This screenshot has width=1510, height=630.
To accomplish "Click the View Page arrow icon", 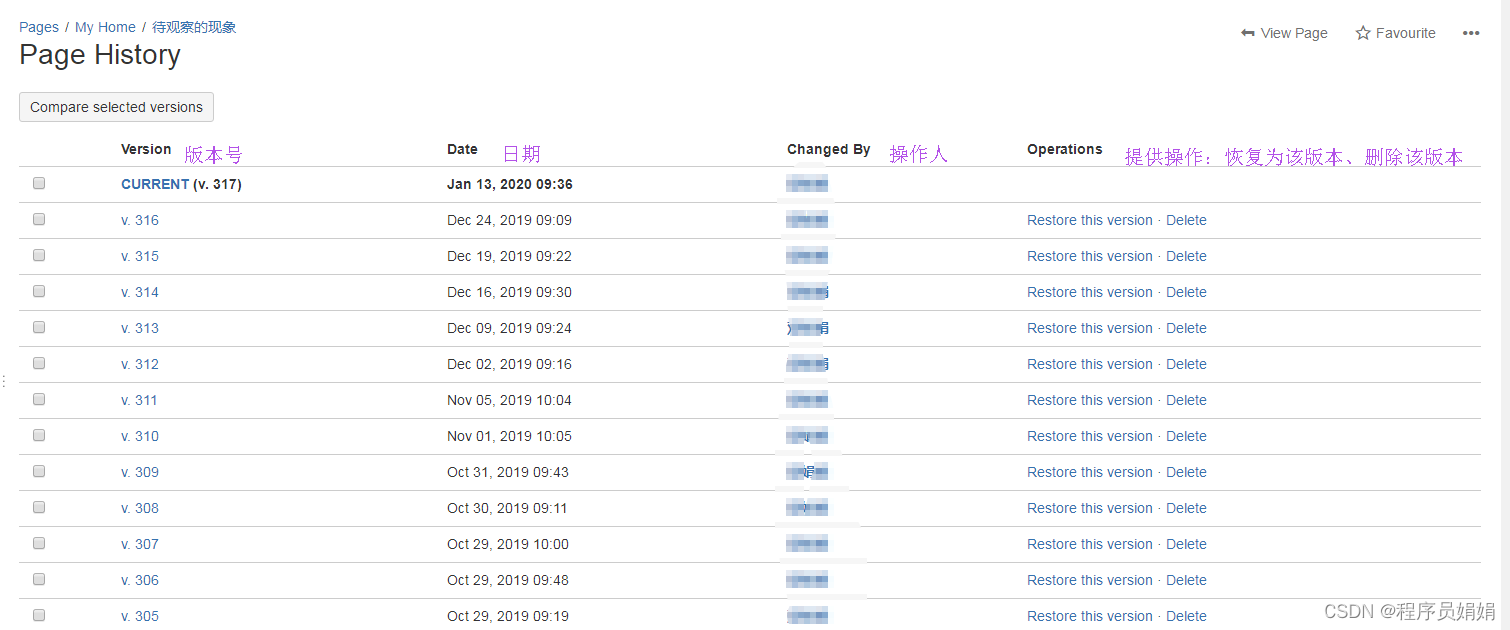I will [x=1247, y=33].
